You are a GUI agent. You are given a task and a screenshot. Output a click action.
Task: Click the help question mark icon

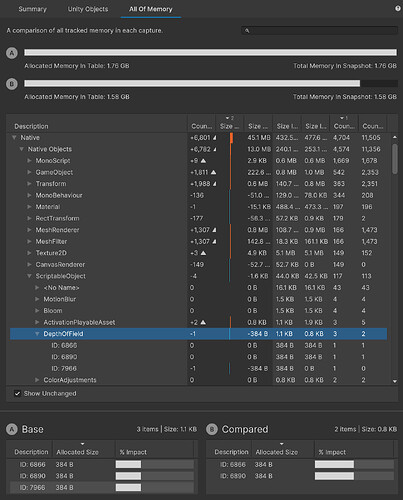pos(398,9)
